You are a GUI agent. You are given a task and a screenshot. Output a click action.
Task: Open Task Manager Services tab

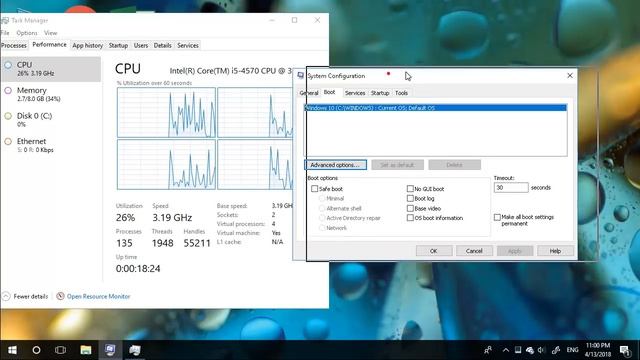click(x=188, y=45)
